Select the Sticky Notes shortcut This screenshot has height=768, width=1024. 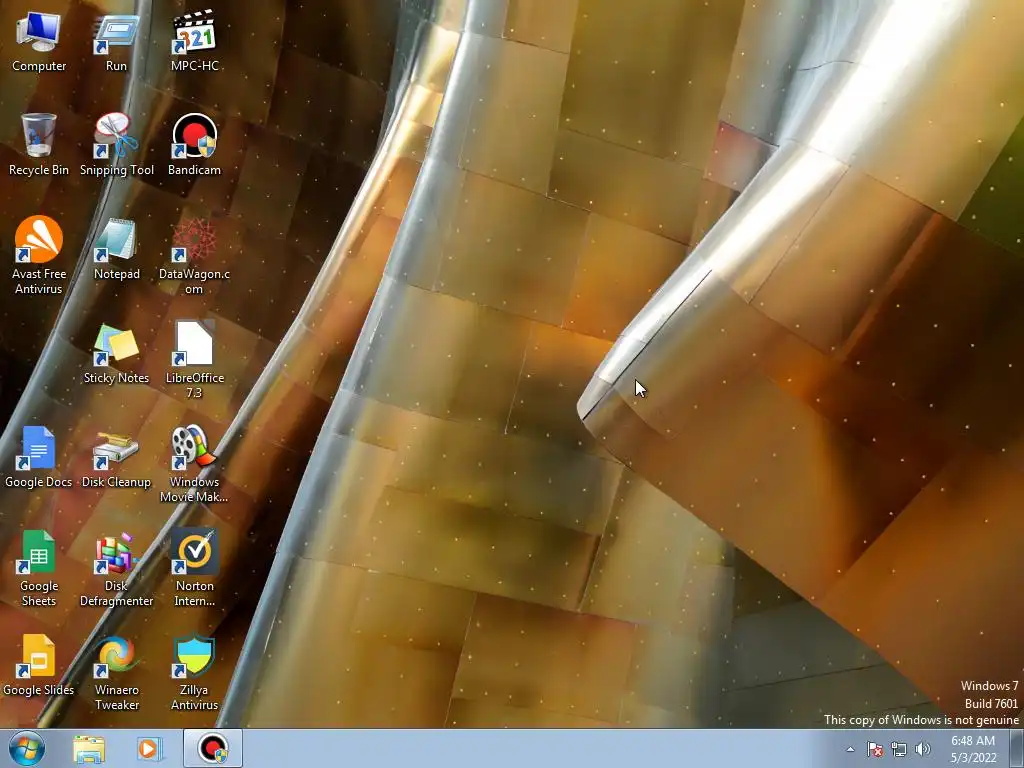click(x=116, y=353)
